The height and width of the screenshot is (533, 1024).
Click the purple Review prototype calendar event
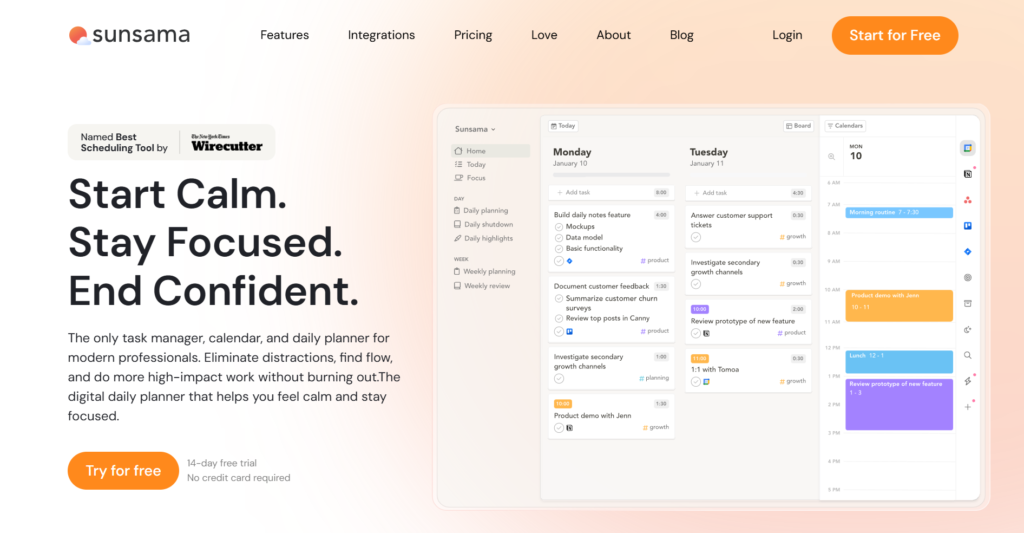tap(900, 404)
